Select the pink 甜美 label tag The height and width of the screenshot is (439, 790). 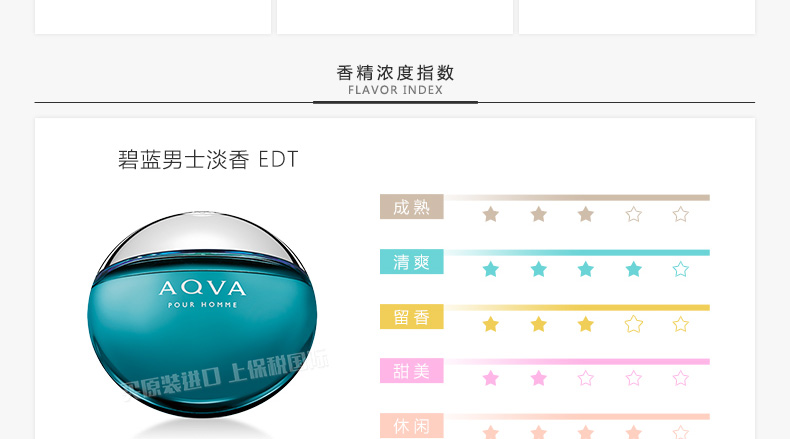[x=412, y=371]
